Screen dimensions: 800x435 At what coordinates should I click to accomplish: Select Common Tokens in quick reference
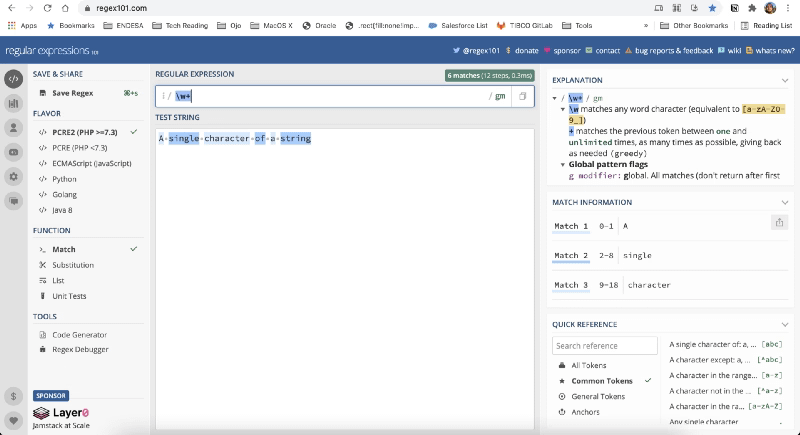click(603, 381)
